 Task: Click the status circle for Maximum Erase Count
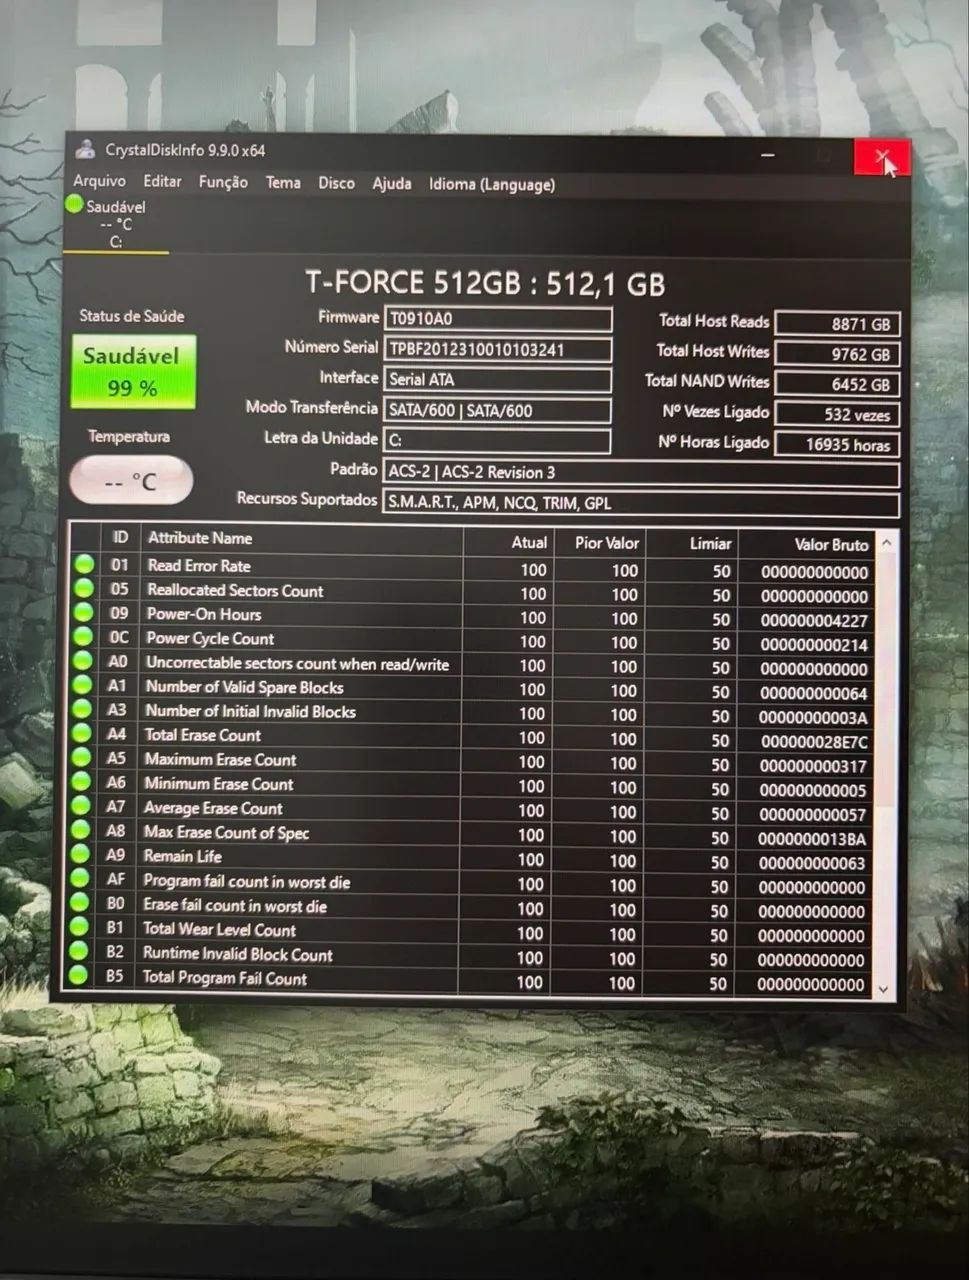[82, 757]
